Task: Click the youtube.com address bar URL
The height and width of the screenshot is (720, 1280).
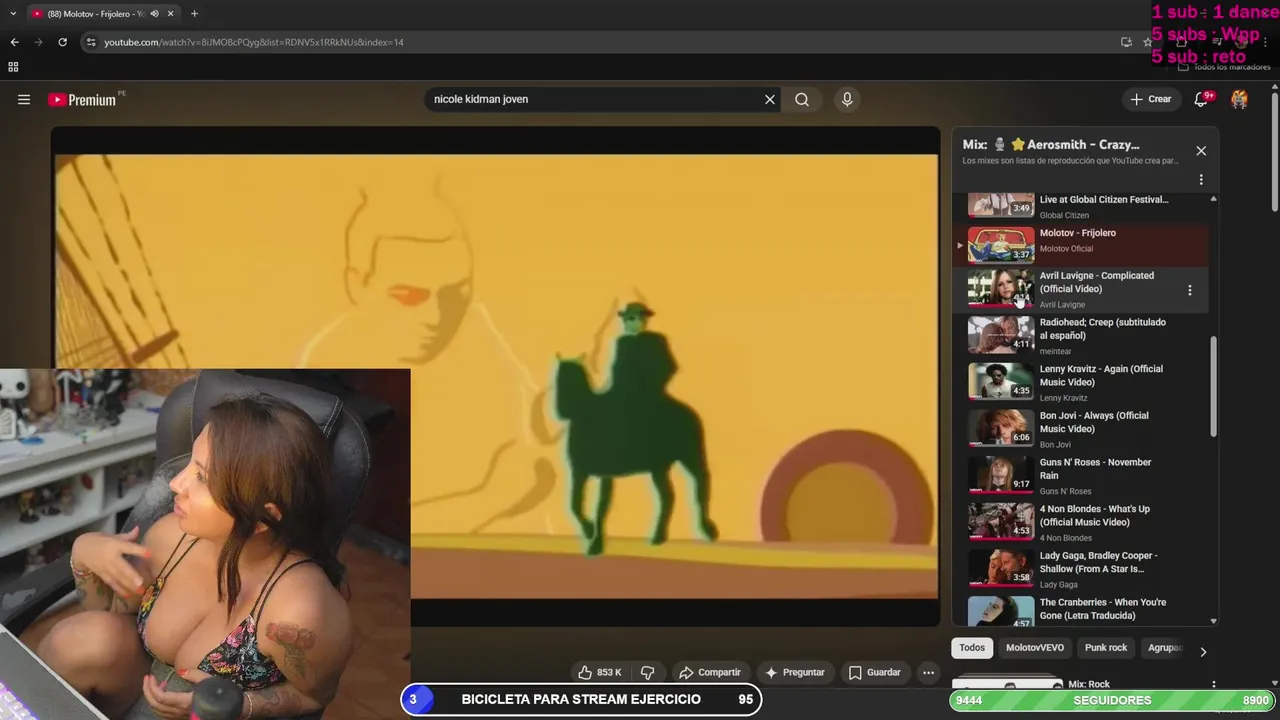Action: [x=254, y=42]
